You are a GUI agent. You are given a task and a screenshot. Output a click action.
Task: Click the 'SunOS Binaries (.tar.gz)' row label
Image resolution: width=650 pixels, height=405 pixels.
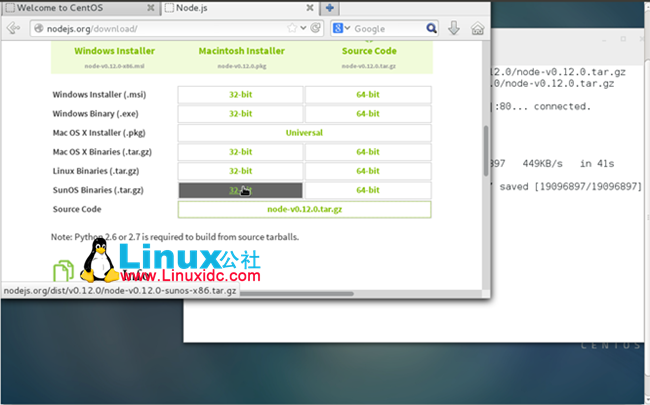pyautogui.click(x=98, y=190)
